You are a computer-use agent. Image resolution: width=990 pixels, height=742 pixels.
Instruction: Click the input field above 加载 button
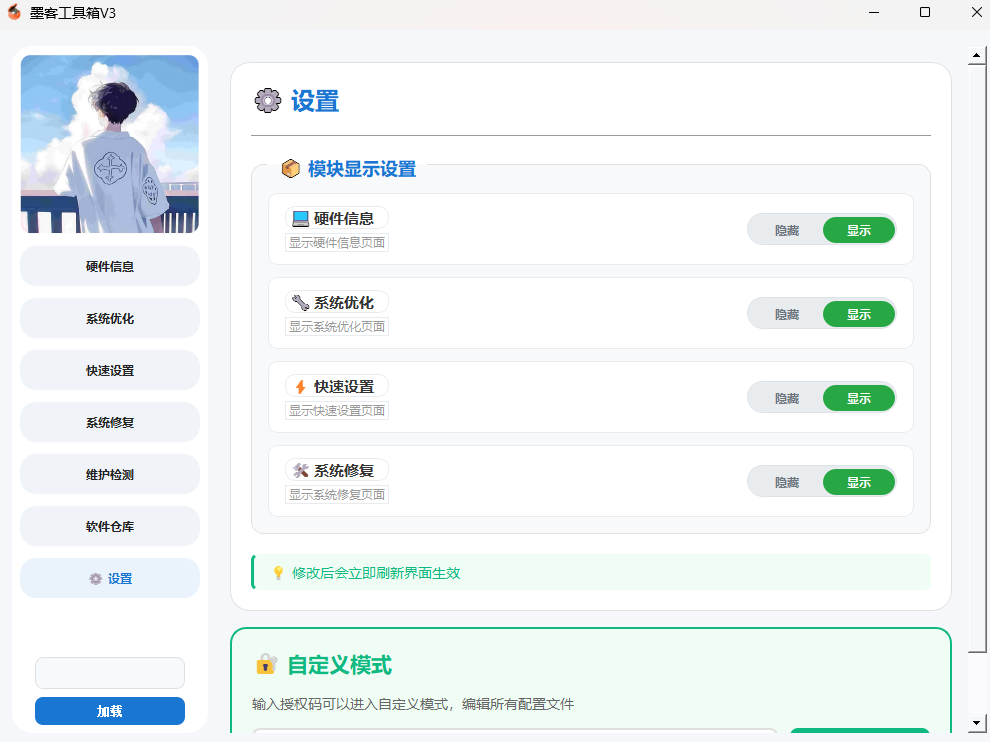click(110, 672)
